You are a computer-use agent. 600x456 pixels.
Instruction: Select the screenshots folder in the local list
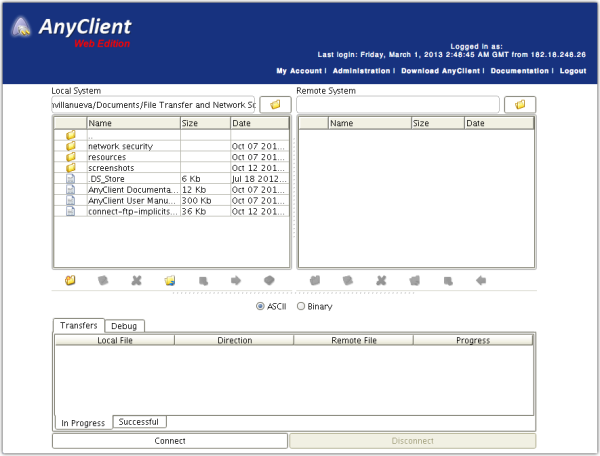112,168
